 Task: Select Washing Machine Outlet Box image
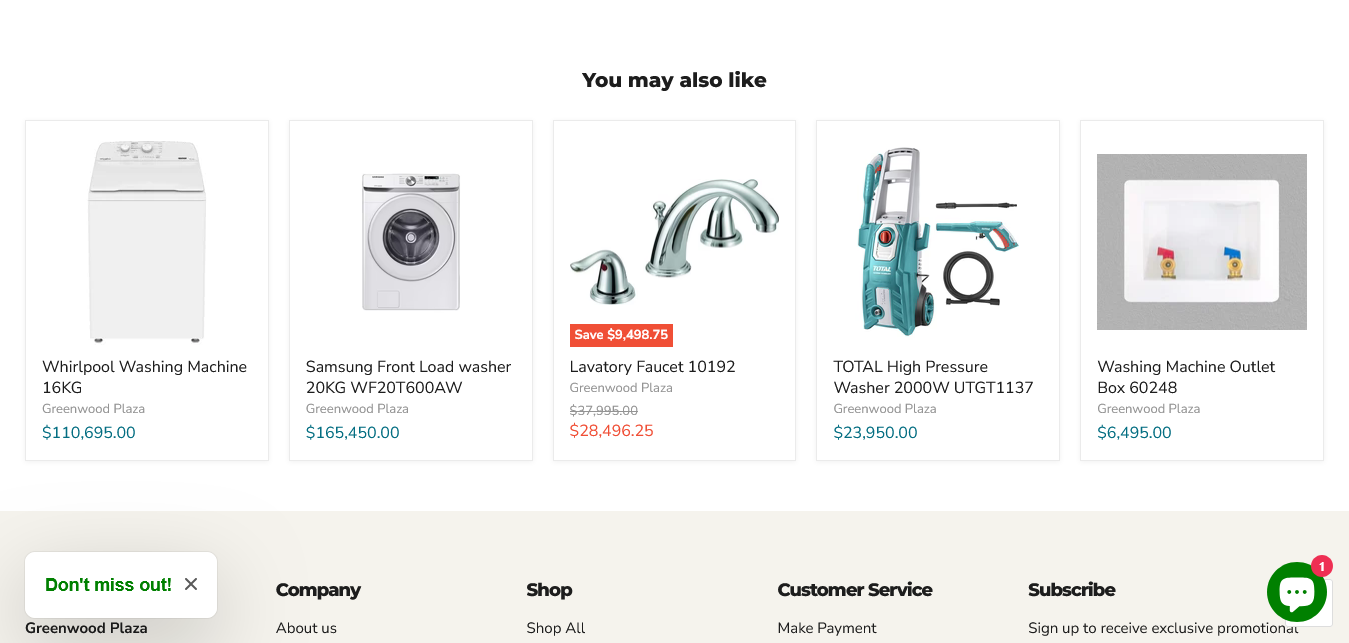coord(1201,241)
